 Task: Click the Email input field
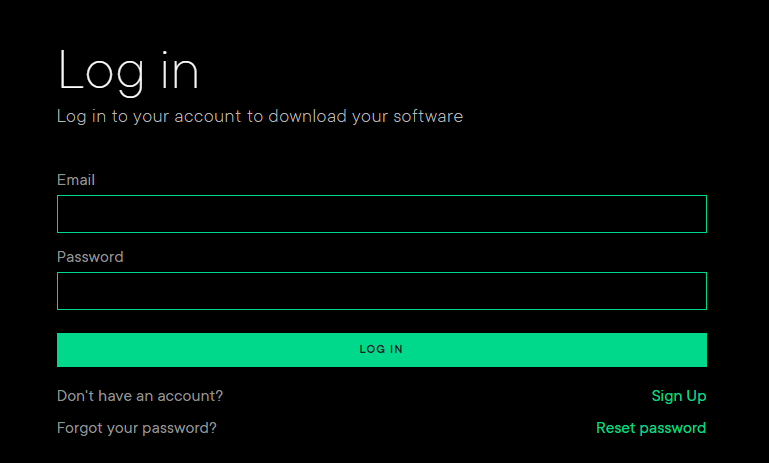[x=381, y=214]
